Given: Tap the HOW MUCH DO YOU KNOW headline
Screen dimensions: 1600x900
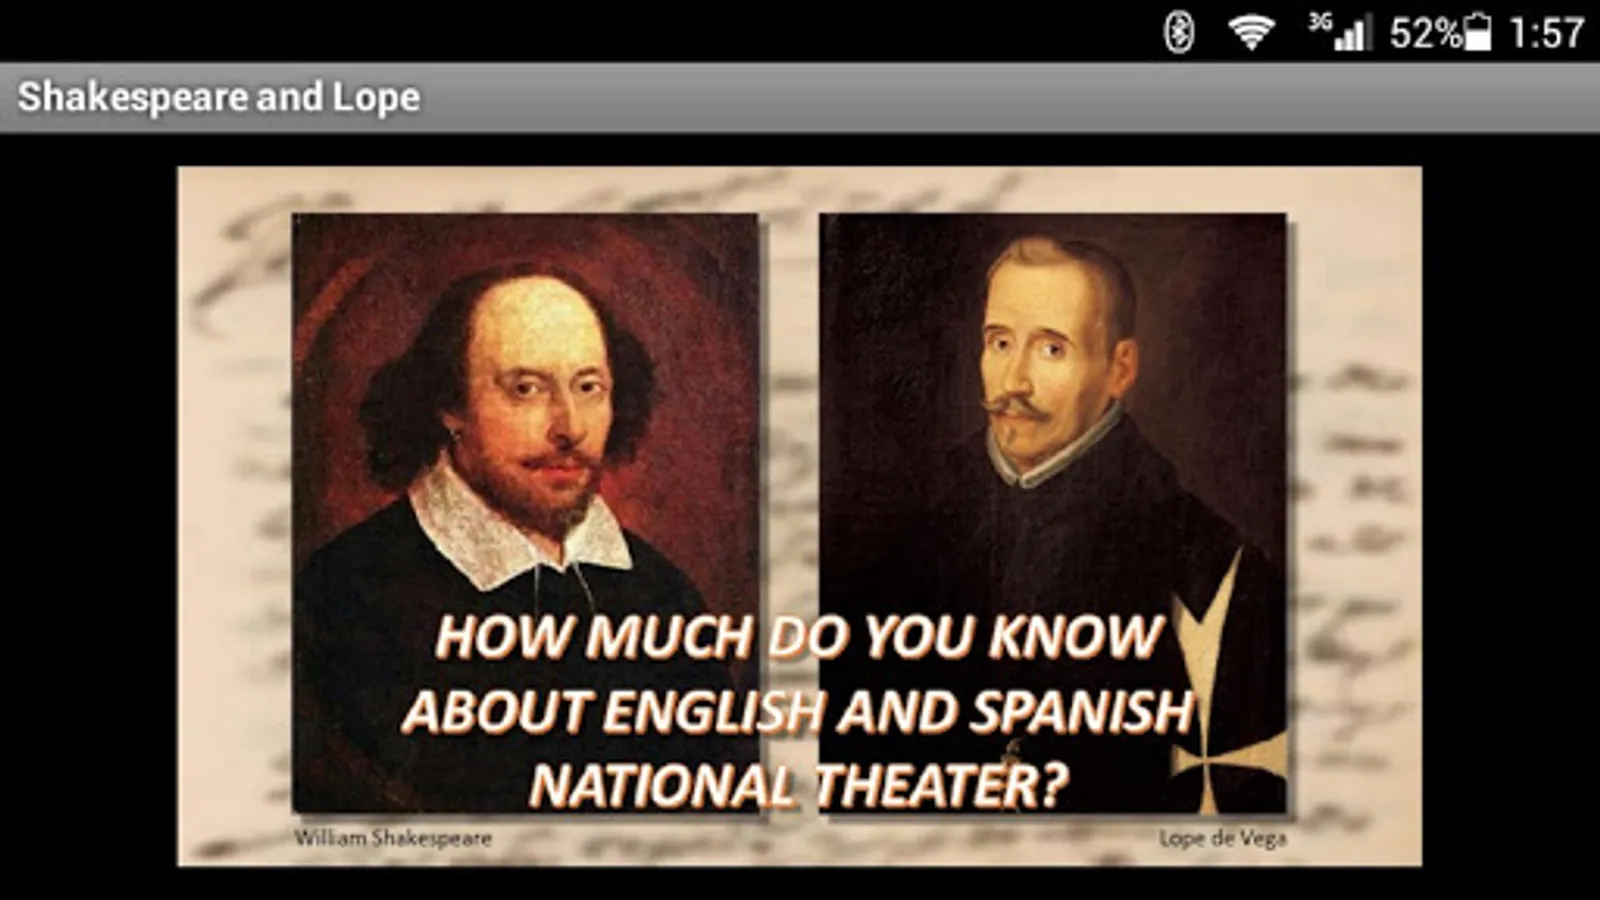Looking at the screenshot, I should tap(799, 636).
